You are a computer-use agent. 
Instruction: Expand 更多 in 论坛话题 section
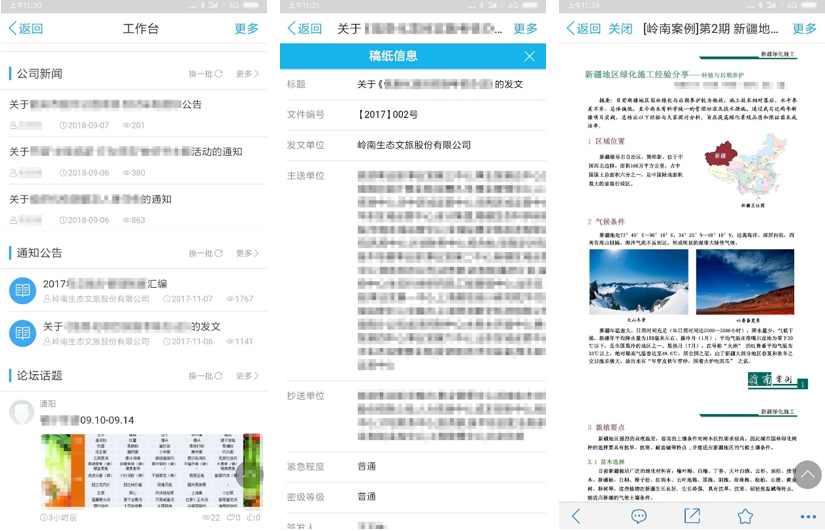pyautogui.click(x=247, y=376)
